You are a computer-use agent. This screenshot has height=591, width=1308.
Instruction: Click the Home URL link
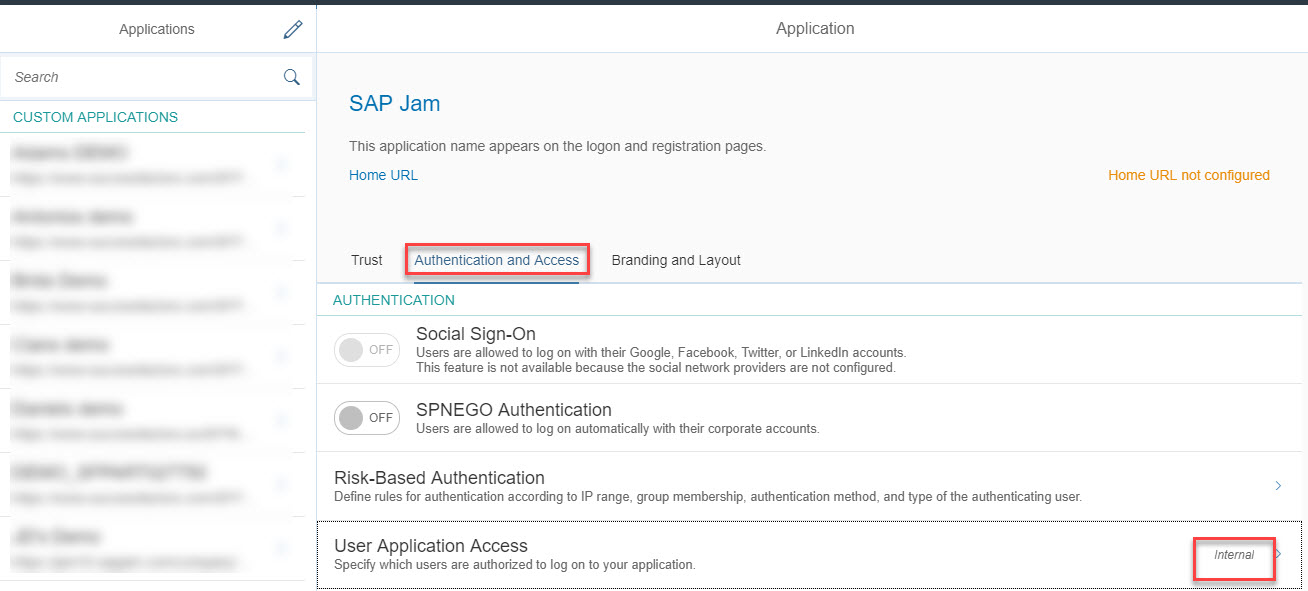[383, 175]
